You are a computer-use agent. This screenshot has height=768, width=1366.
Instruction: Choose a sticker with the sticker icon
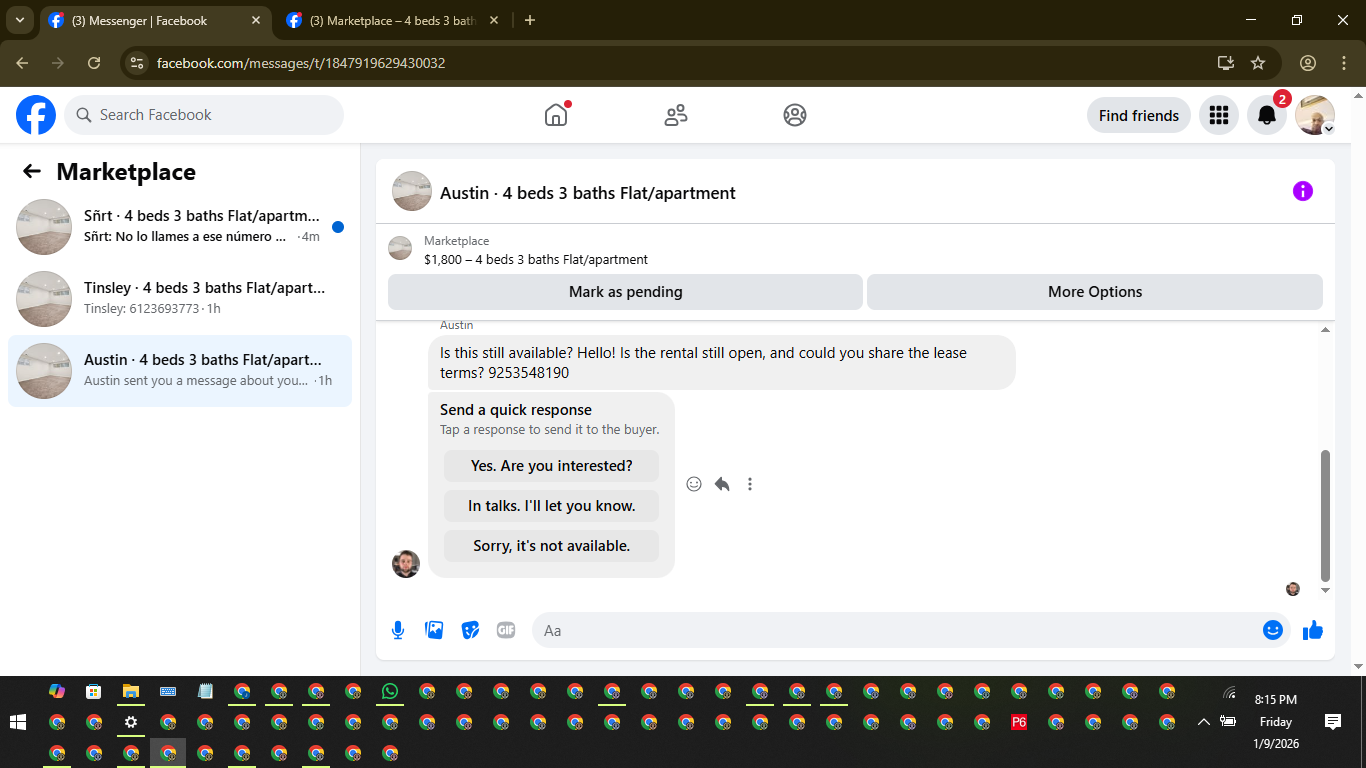point(470,630)
